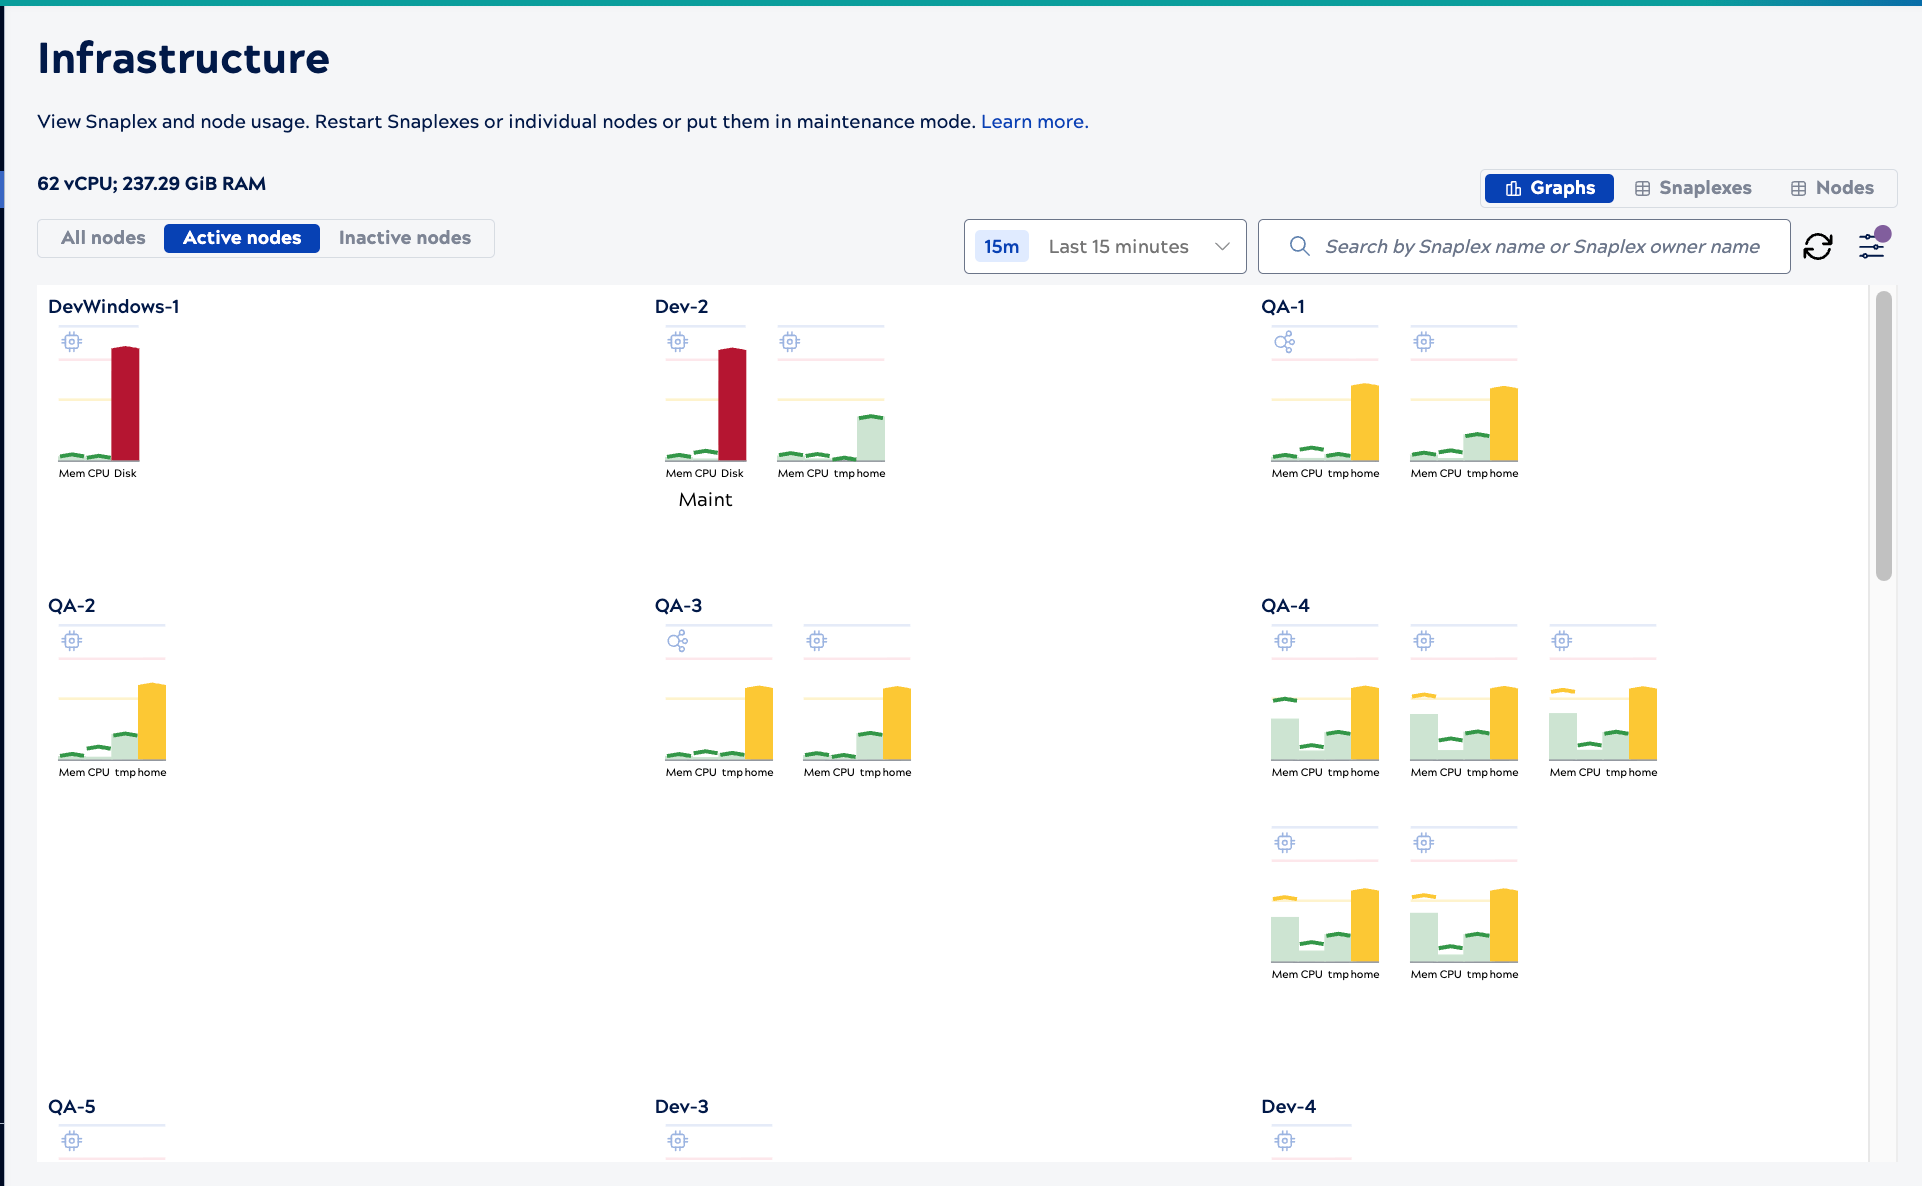1922x1186 pixels.
Task: Open the Learn more link
Action: pyautogui.click(x=1034, y=121)
